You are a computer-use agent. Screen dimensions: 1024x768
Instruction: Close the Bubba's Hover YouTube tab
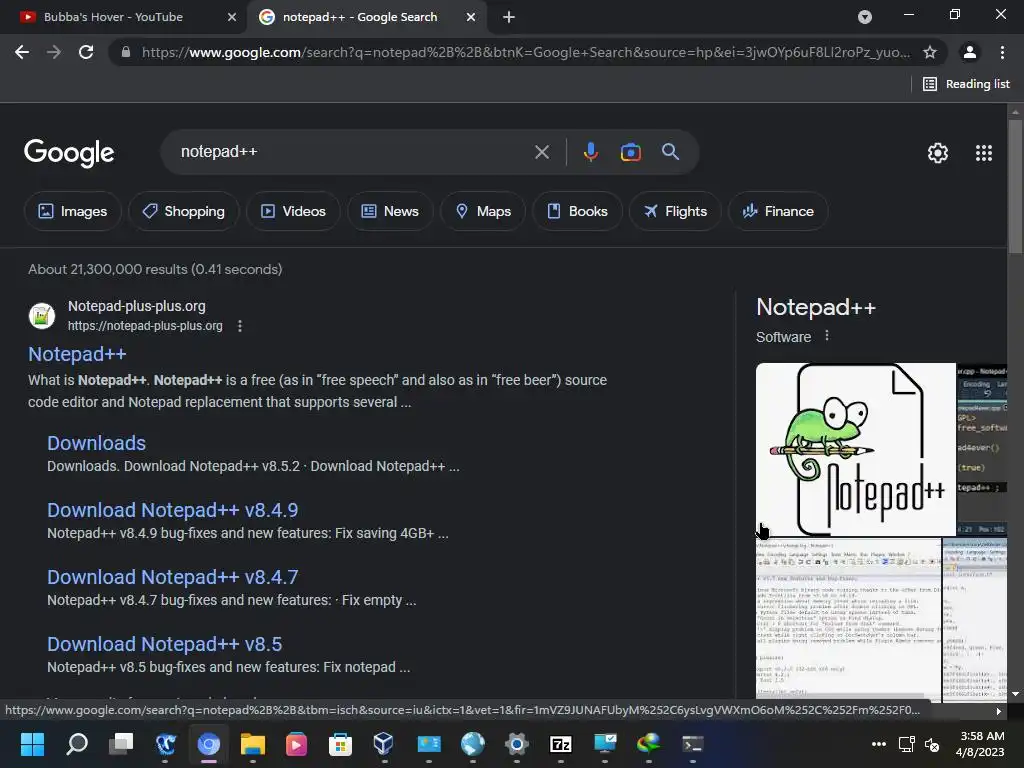tap(231, 17)
